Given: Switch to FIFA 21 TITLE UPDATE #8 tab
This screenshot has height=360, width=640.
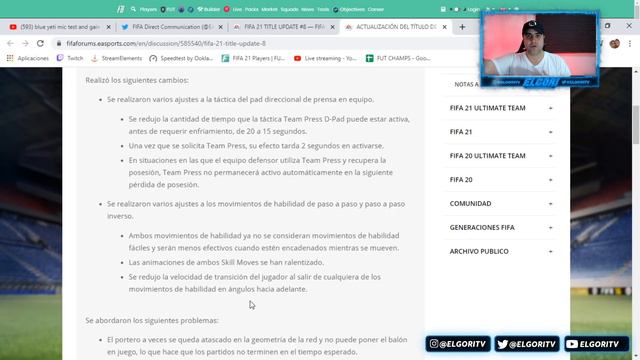Looking at the screenshot, I should tap(283, 27).
